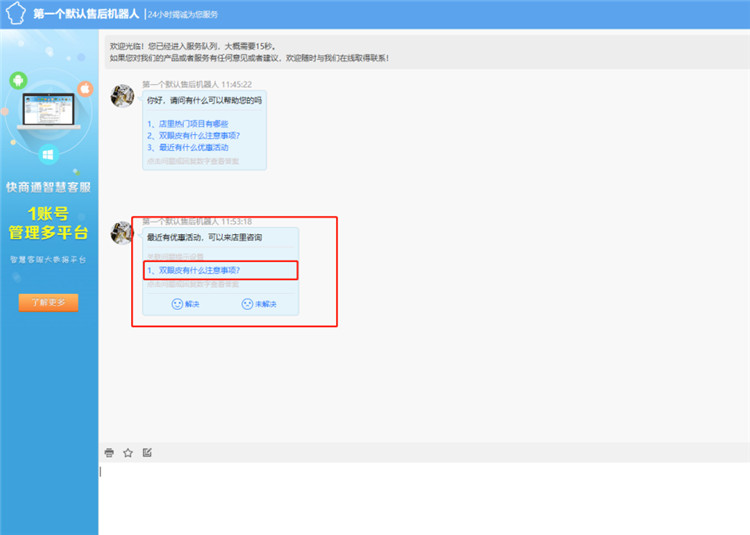The width and height of the screenshot is (750, 535).
Task: Click the 1账号 管理多平台 banner text
Action: coord(48,223)
